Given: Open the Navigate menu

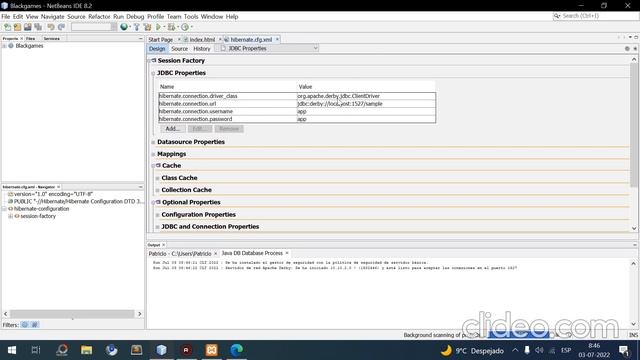Looking at the screenshot, I should [53, 16].
